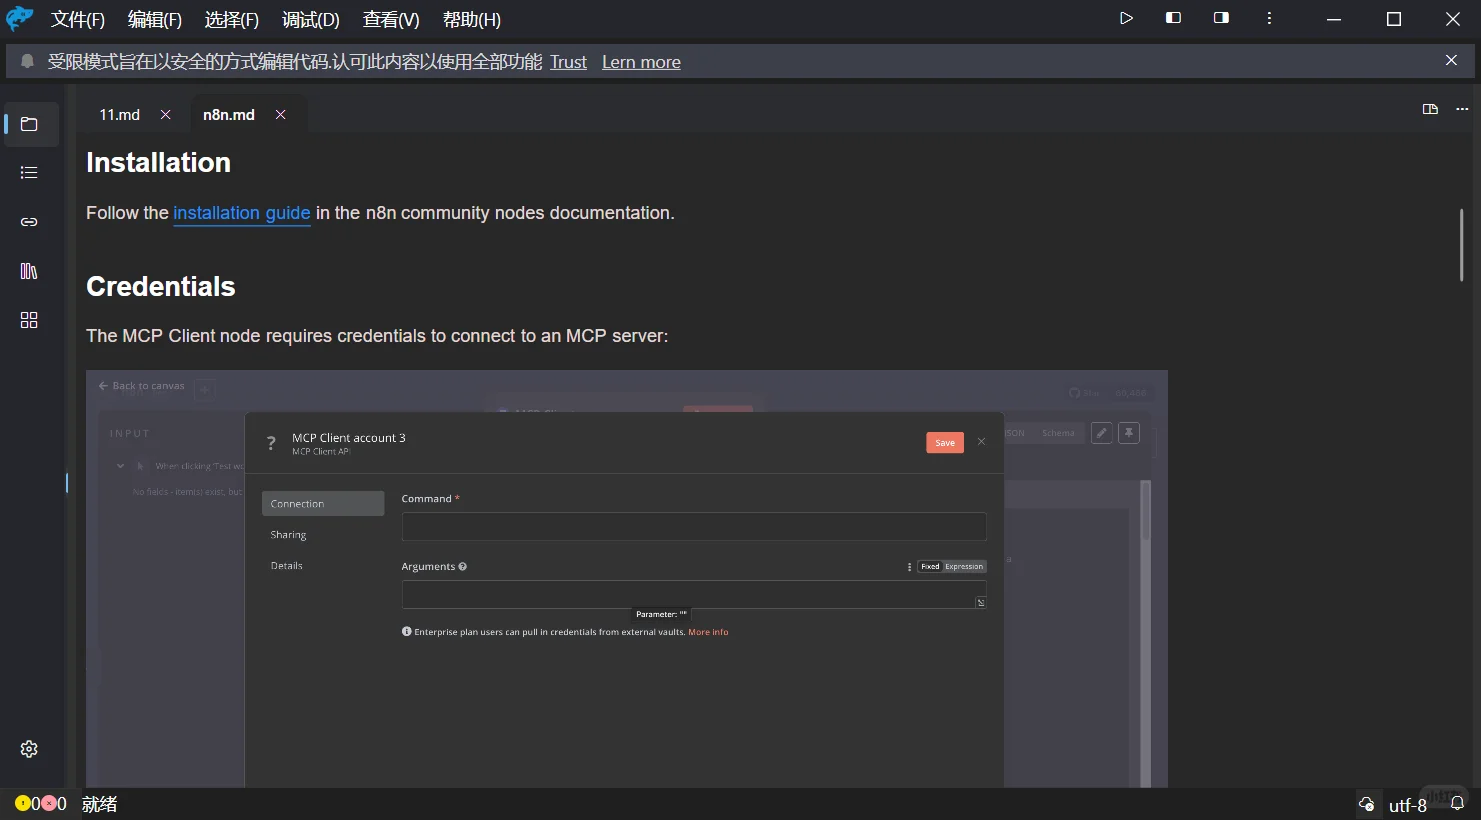This screenshot has width=1481, height=820.
Task: Open the 帮助(H) menu
Action: point(472,20)
